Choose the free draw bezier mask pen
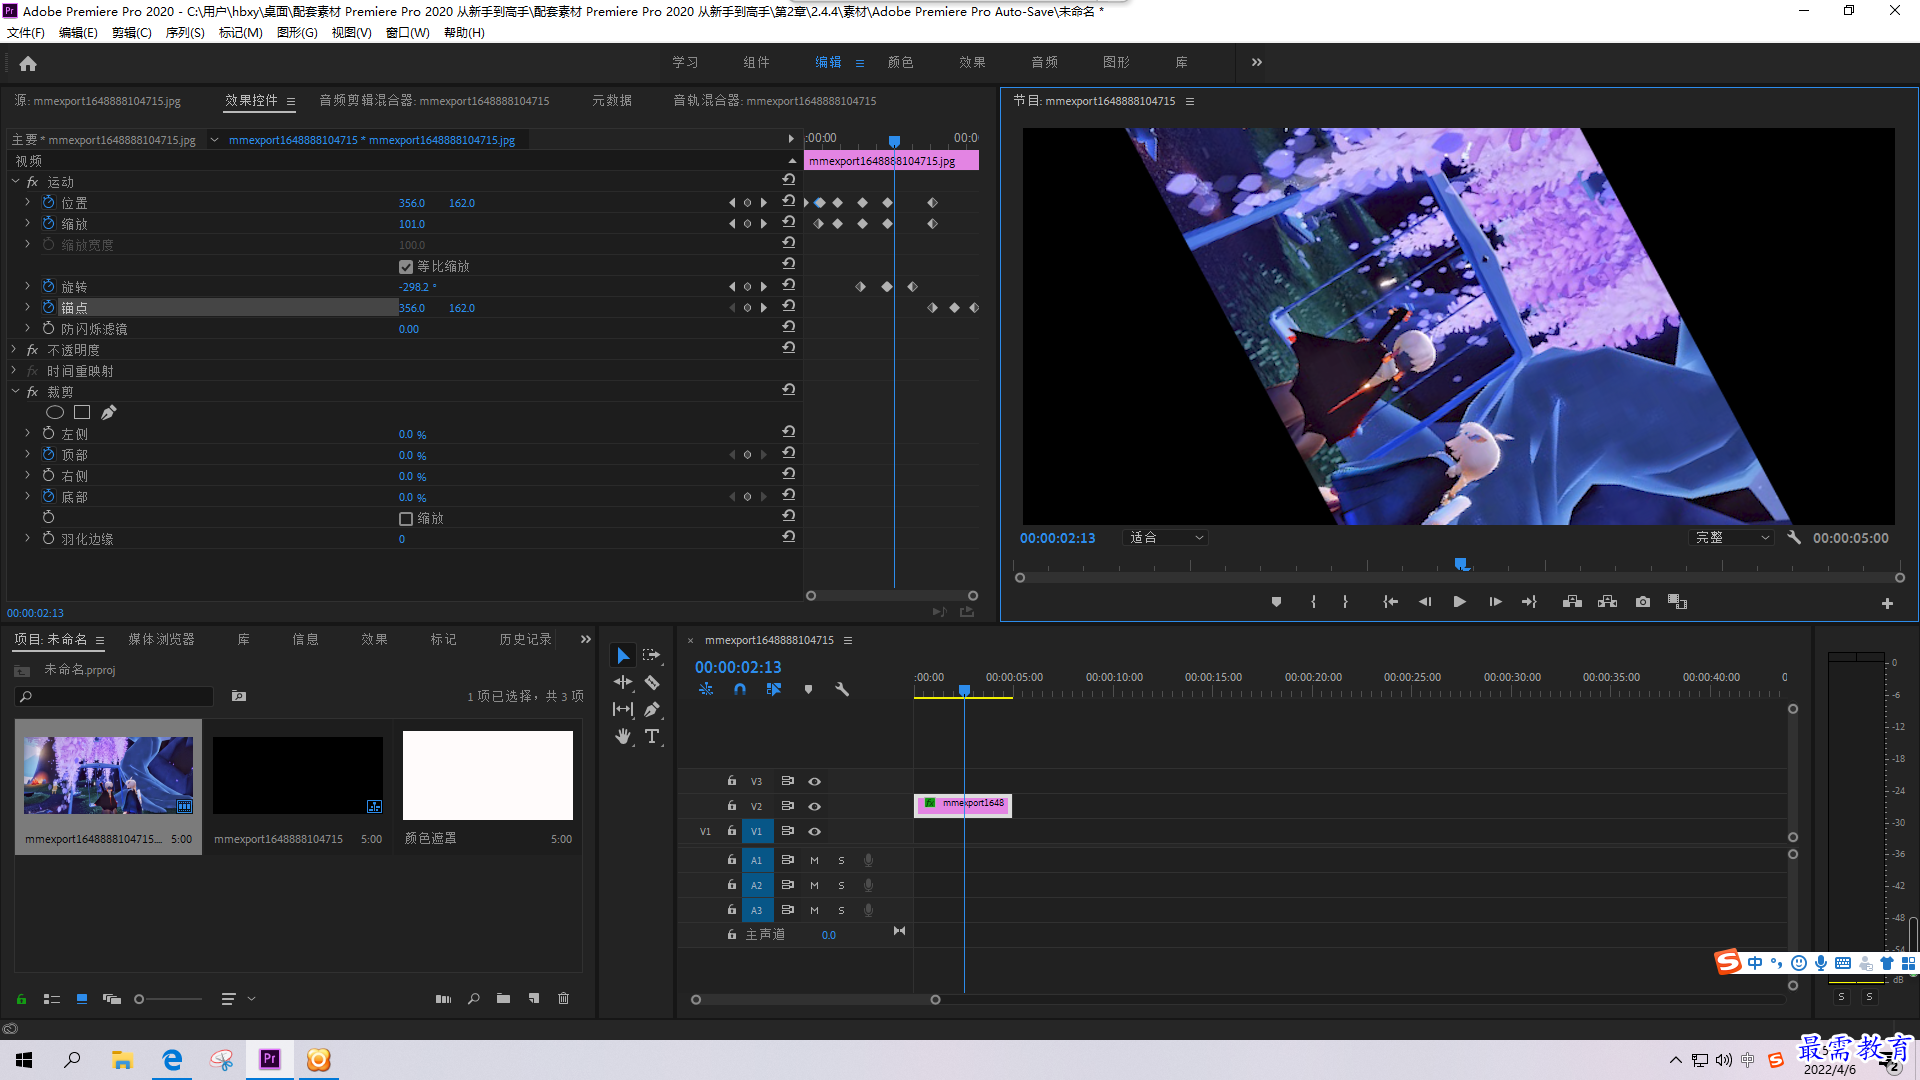The width and height of the screenshot is (1920, 1080). pos(109,412)
